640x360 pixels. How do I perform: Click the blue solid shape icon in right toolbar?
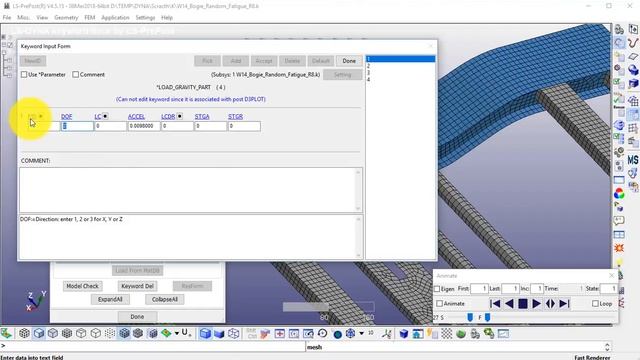[x=633, y=70]
